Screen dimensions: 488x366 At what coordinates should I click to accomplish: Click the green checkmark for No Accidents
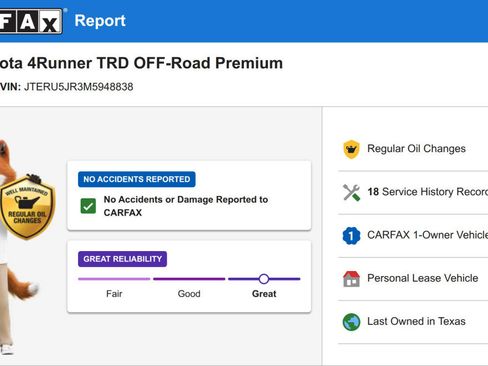pos(88,206)
